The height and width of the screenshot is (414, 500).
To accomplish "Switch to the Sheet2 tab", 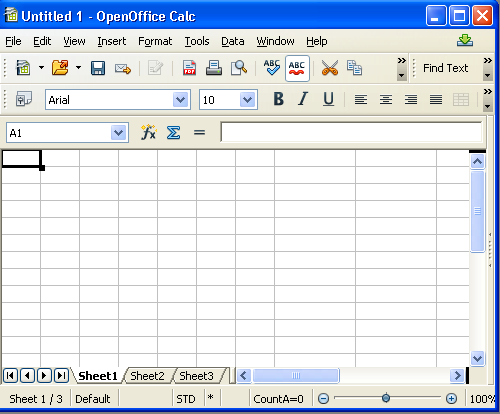I will [x=147, y=376].
